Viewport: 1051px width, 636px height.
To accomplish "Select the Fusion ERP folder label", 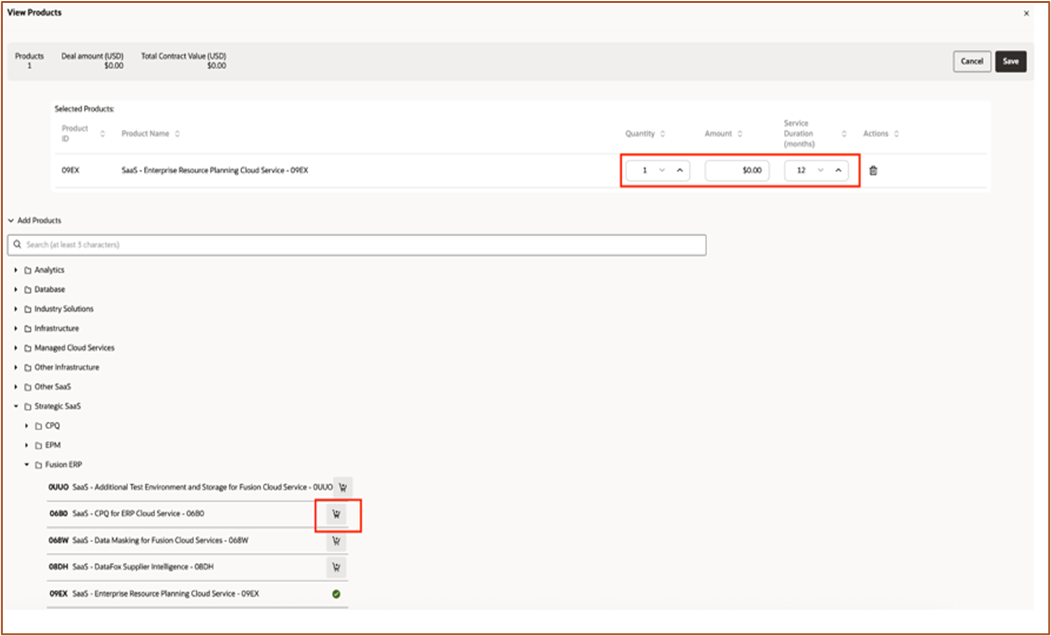I will pyautogui.click(x=64, y=464).
